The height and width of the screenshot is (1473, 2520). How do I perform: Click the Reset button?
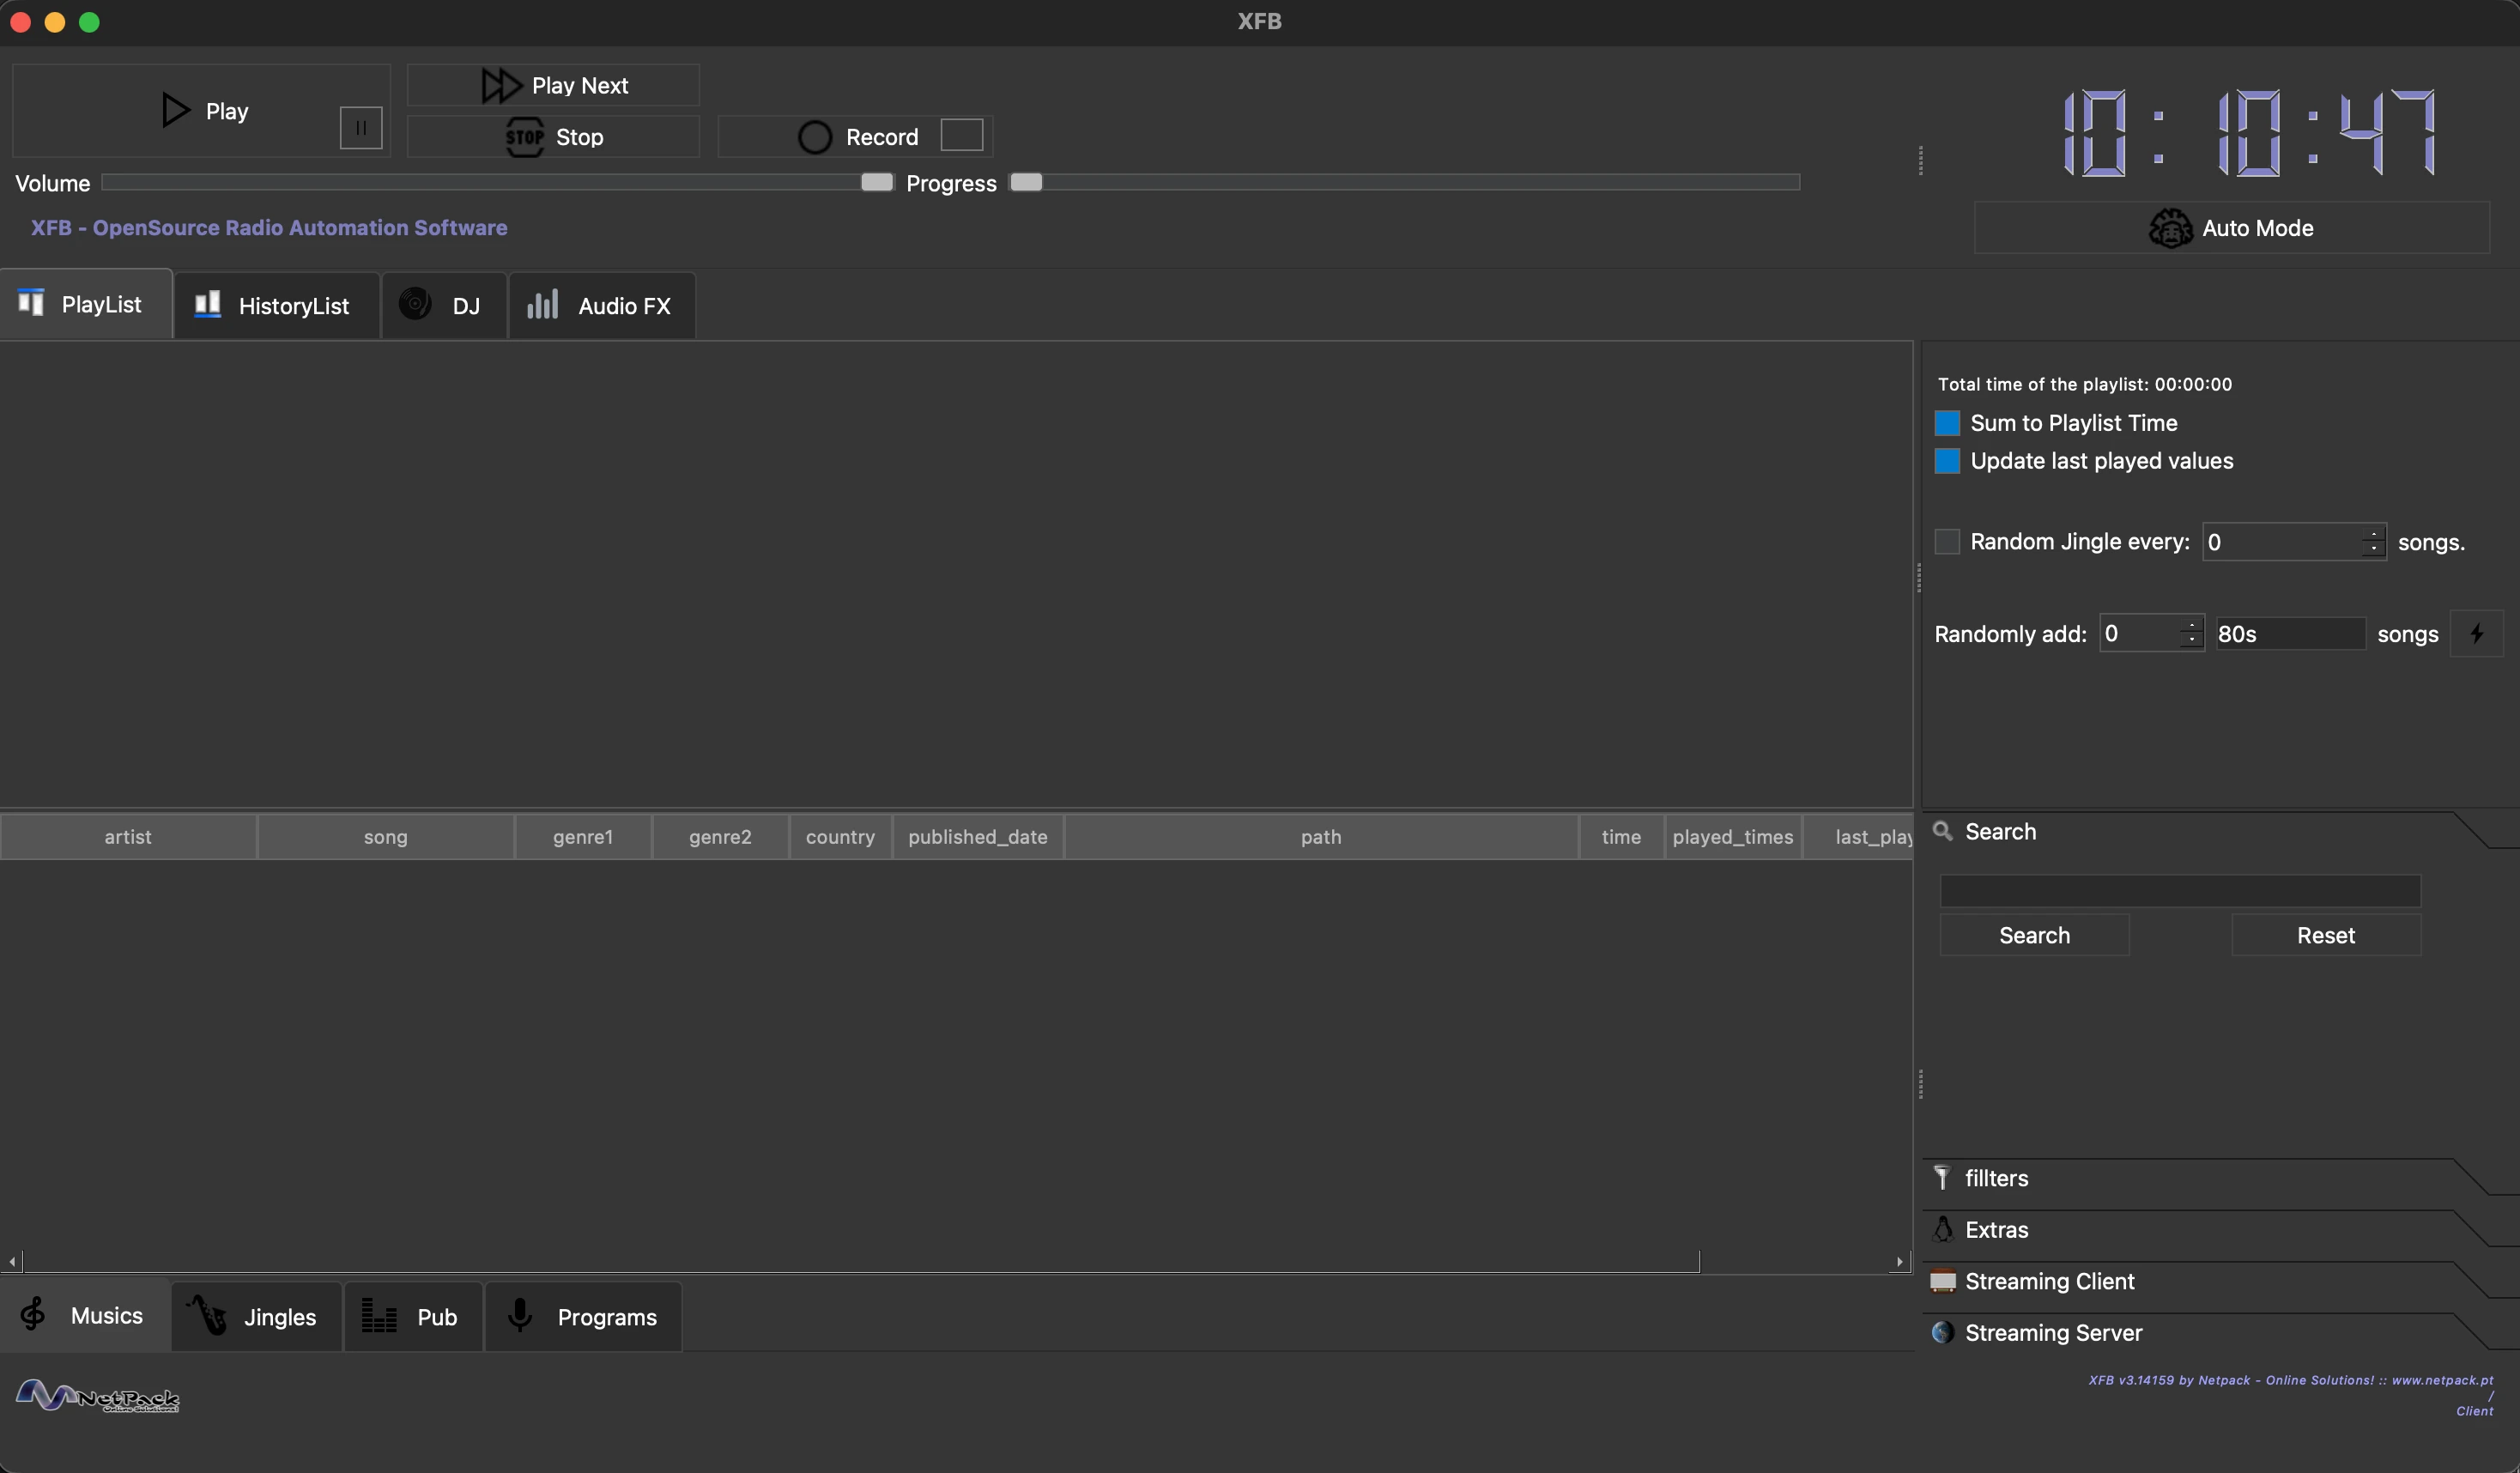coord(2326,935)
